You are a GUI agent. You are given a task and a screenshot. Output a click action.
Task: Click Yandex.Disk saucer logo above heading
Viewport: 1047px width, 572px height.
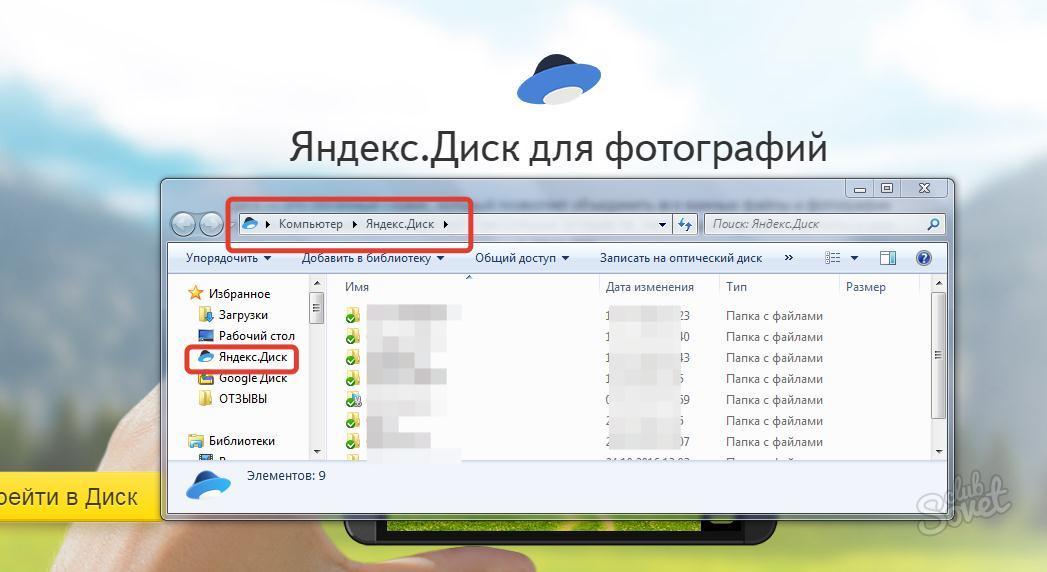[x=559, y=79]
